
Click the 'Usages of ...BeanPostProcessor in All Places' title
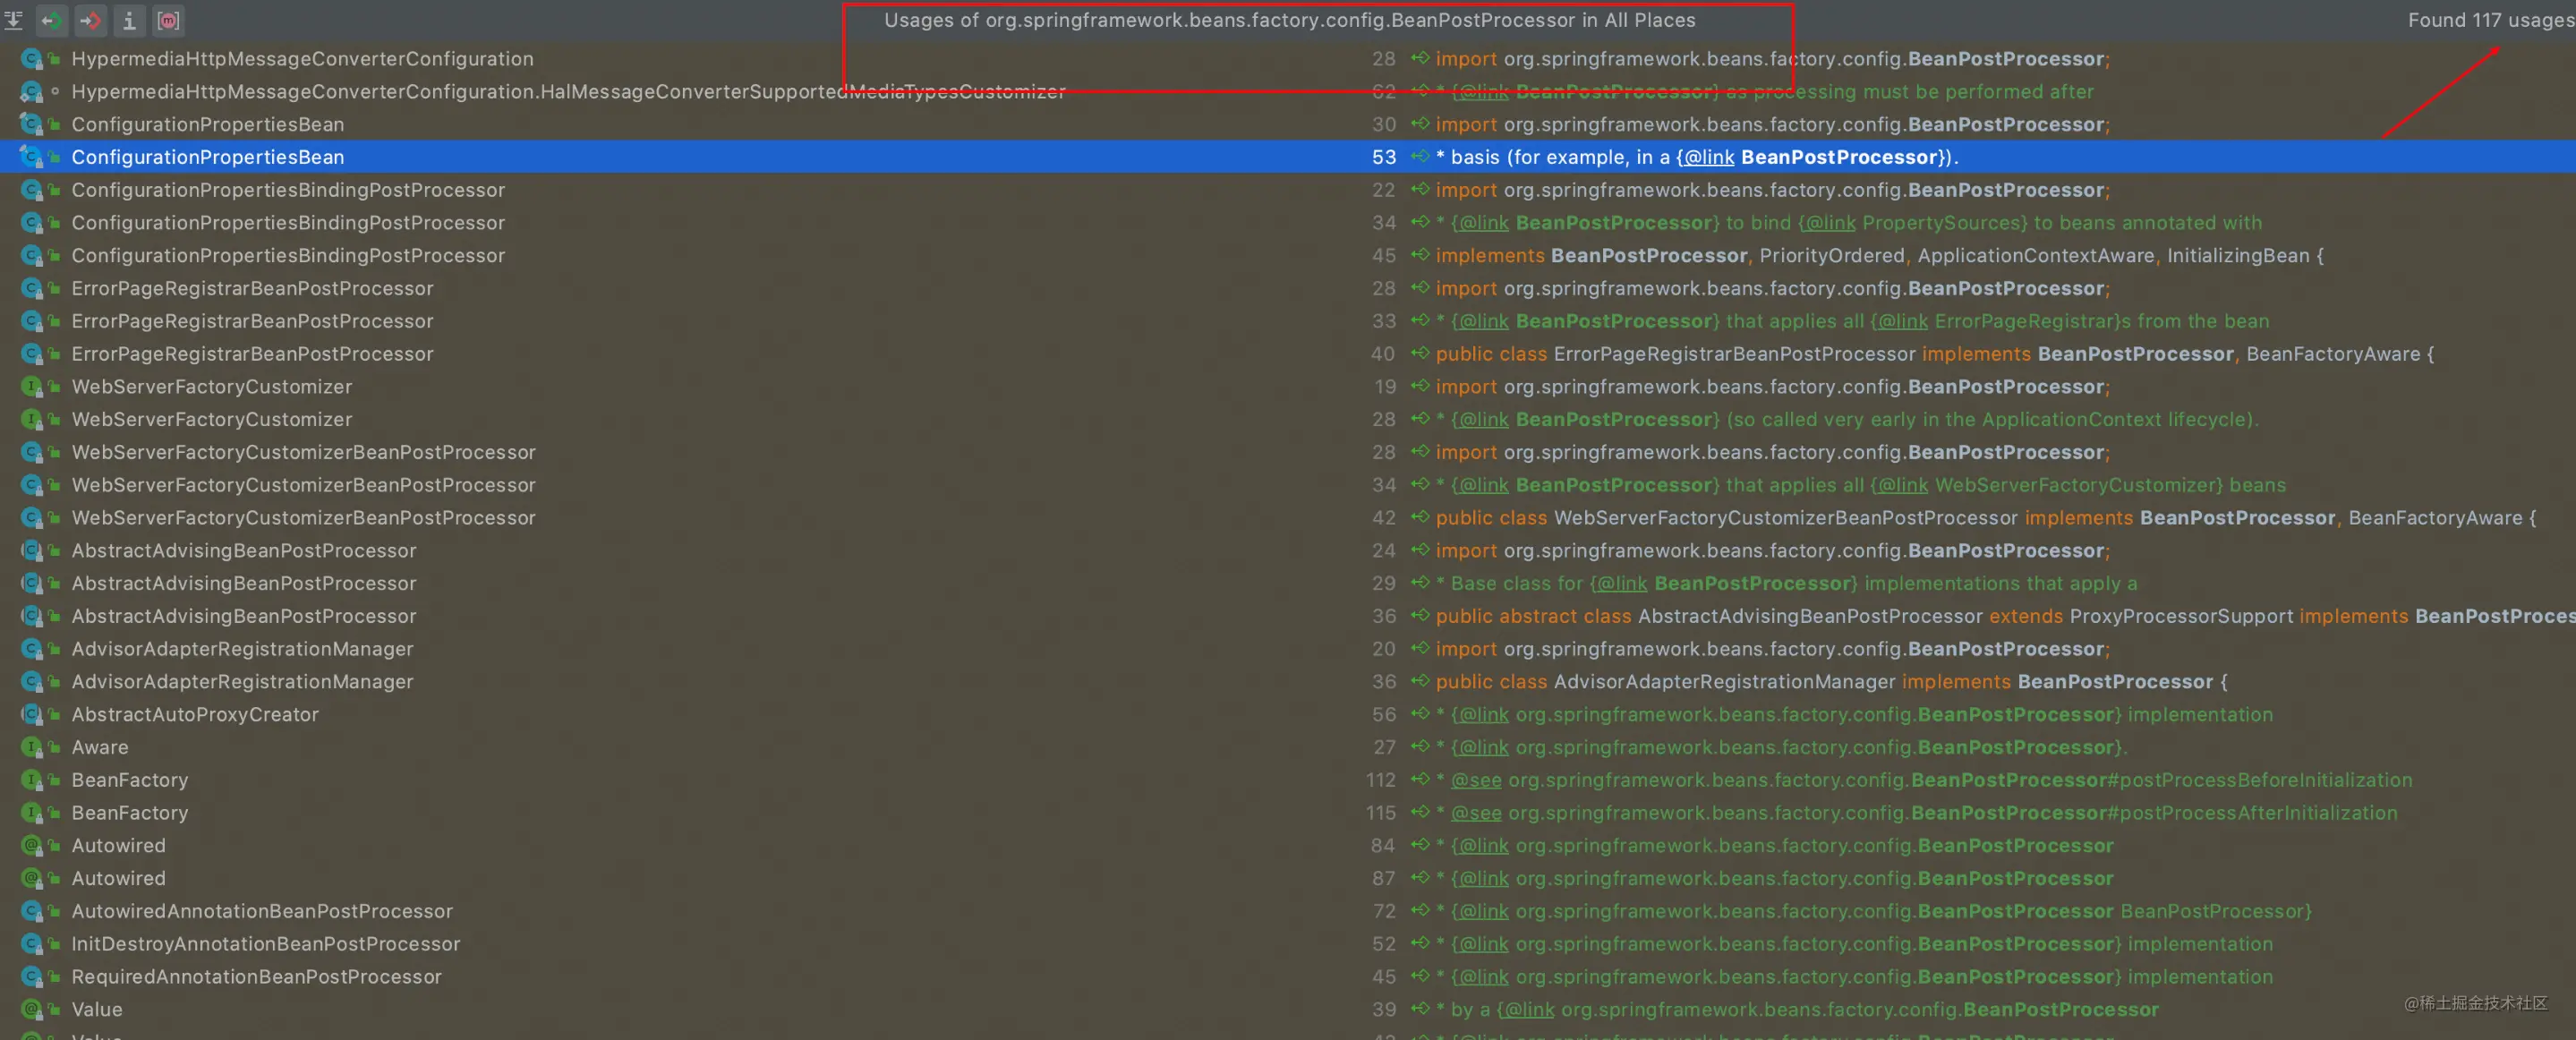[x=1289, y=20]
